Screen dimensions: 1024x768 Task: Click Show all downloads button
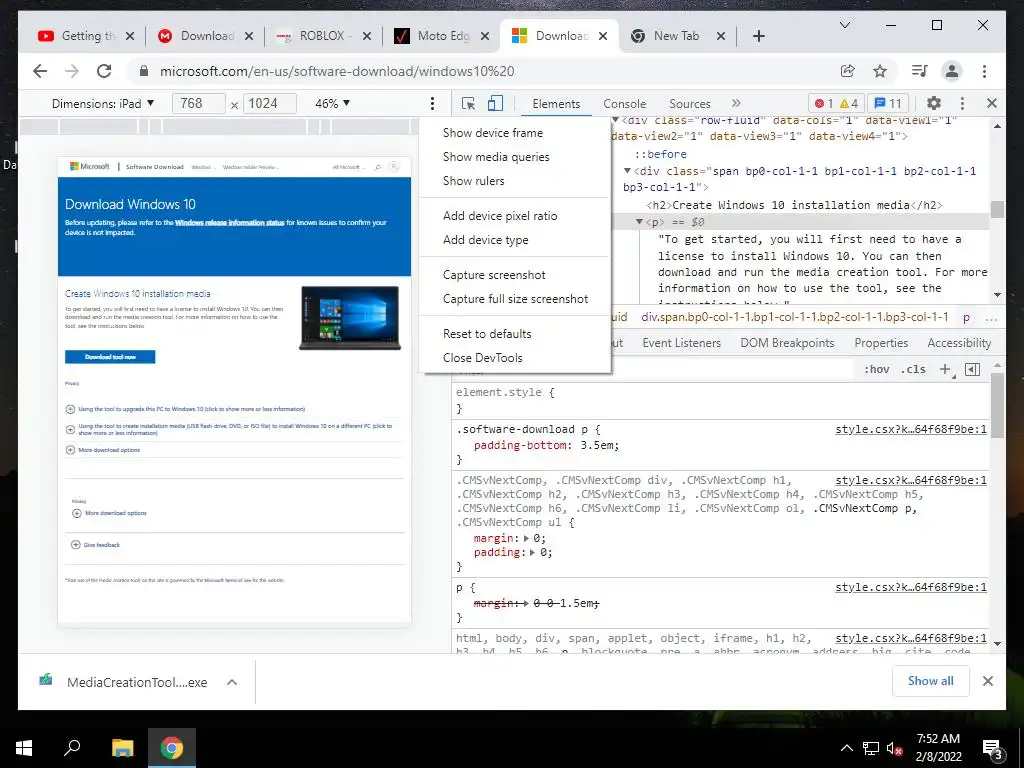[931, 680]
